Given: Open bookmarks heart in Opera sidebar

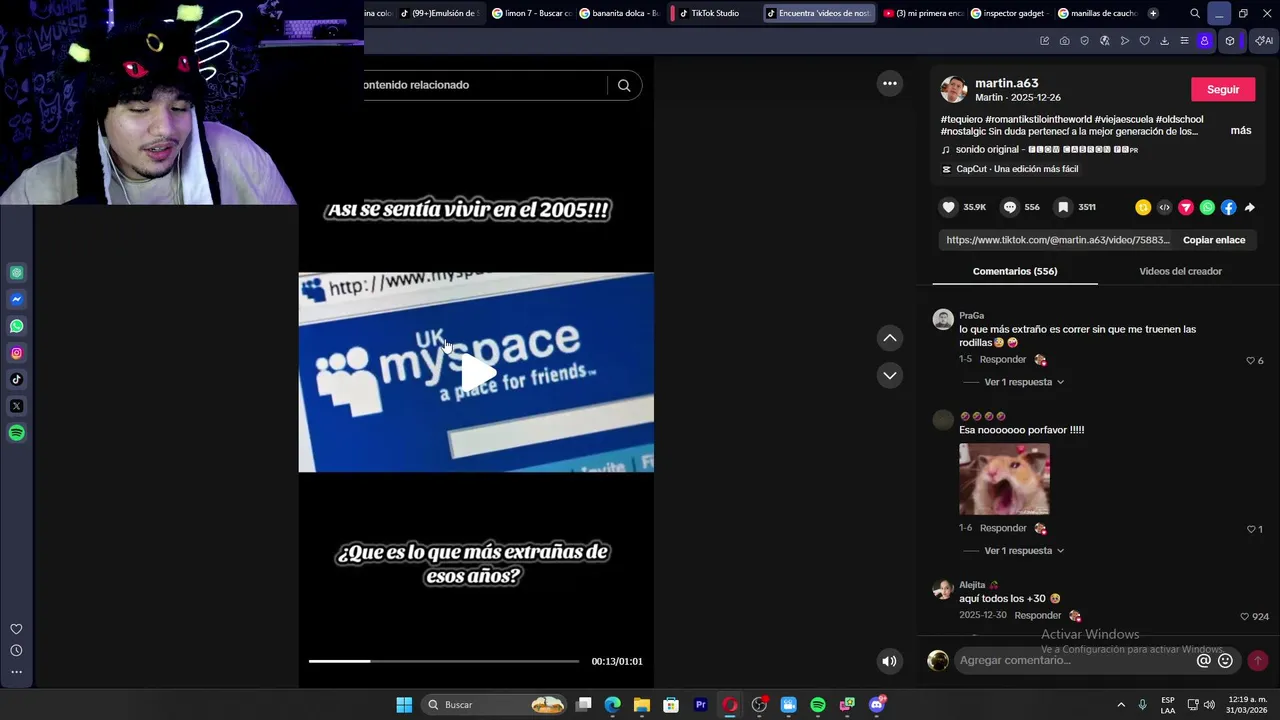Looking at the screenshot, I should pos(16,629).
